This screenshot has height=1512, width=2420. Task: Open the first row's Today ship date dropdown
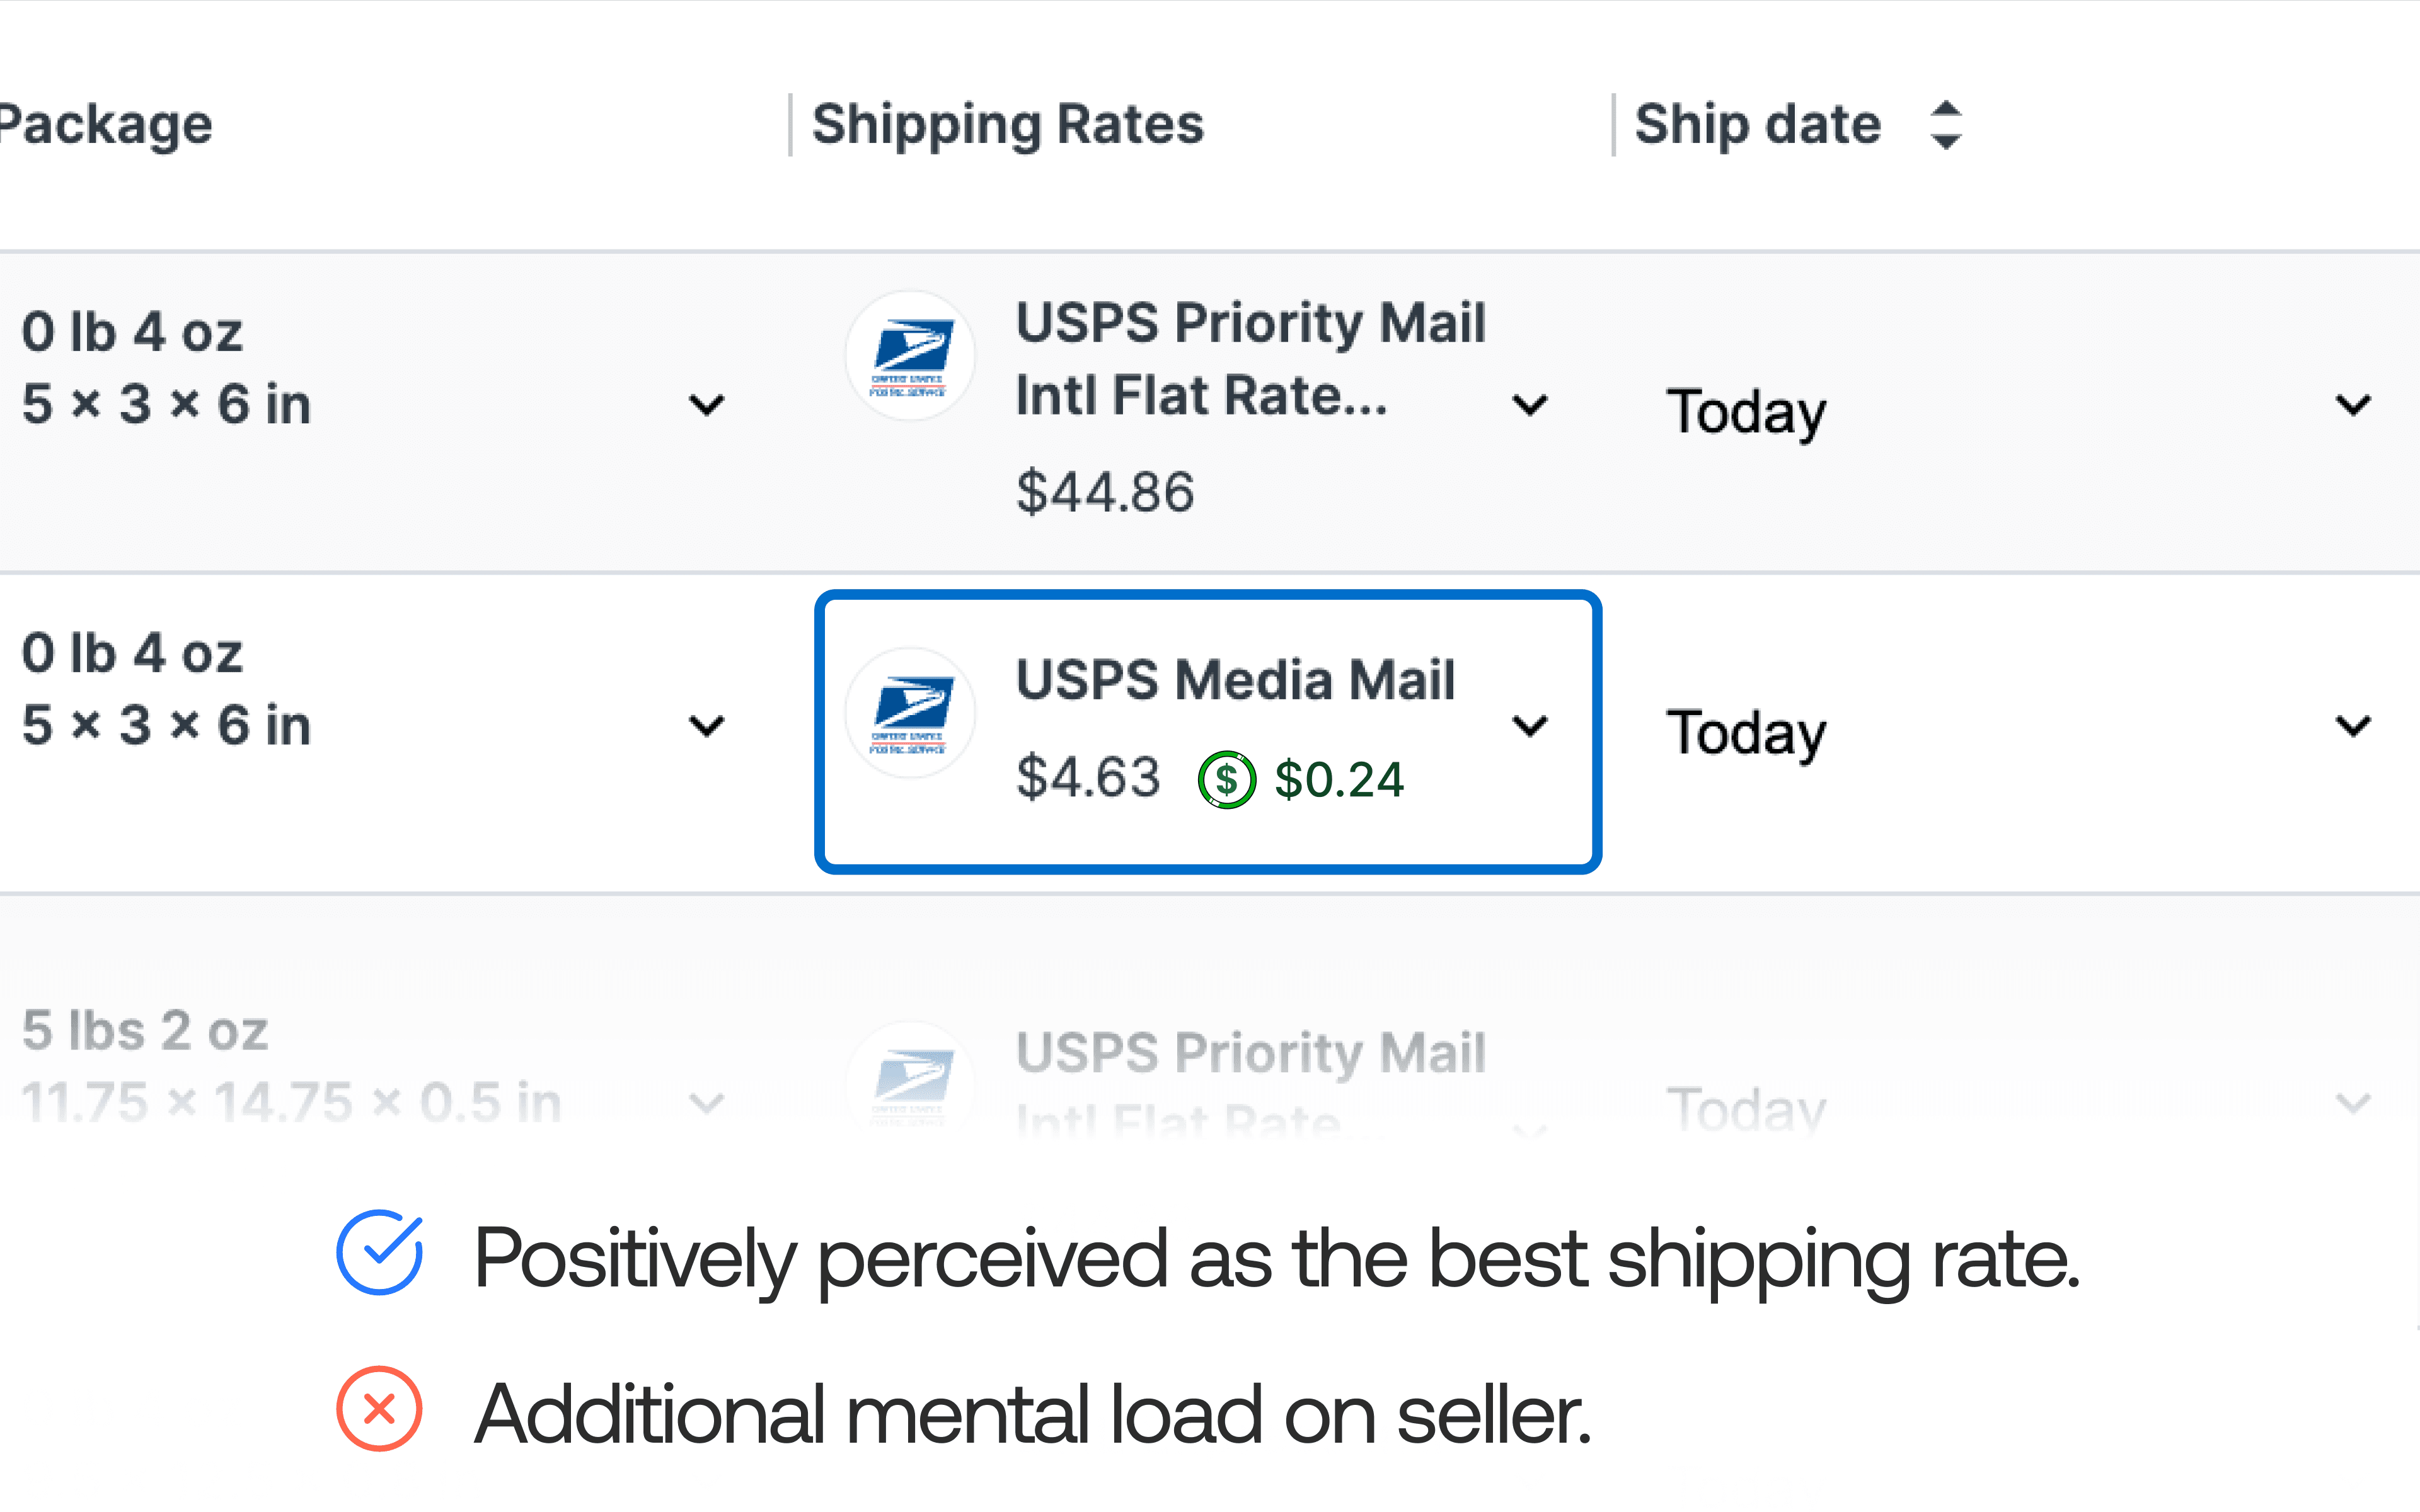tap(2353, 405)
